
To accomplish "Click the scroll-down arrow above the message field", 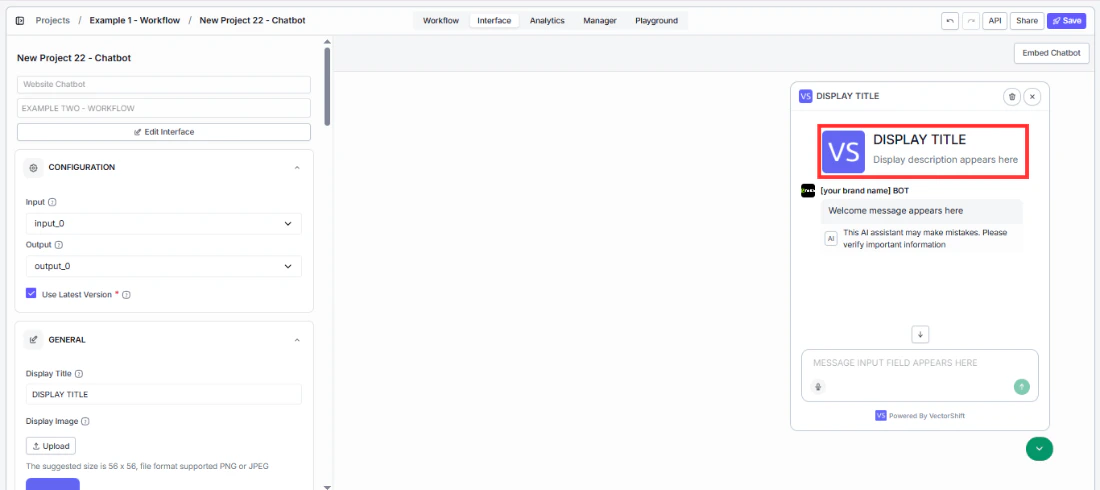I will pyautogui.click(x=920, y=334).
